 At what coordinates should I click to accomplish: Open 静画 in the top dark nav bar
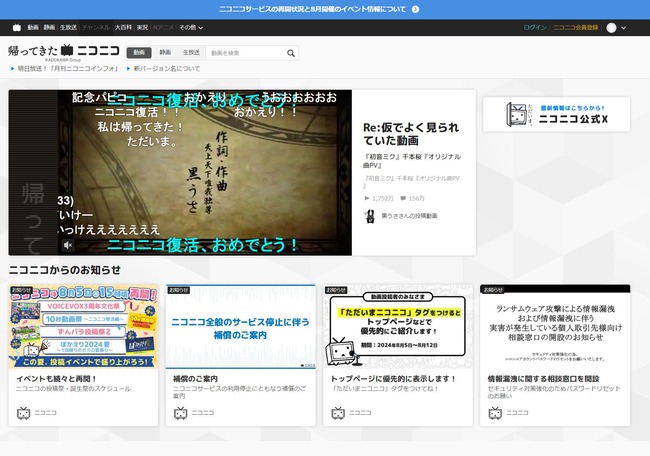[x=49, y=28]
